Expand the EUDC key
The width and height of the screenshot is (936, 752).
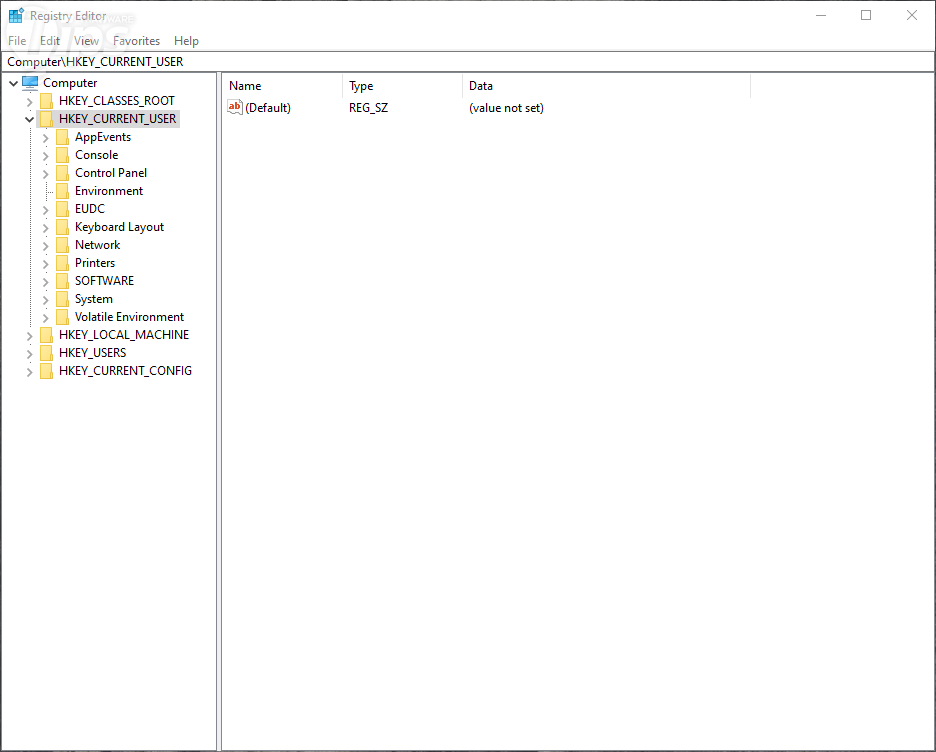[x=45, y=209]
